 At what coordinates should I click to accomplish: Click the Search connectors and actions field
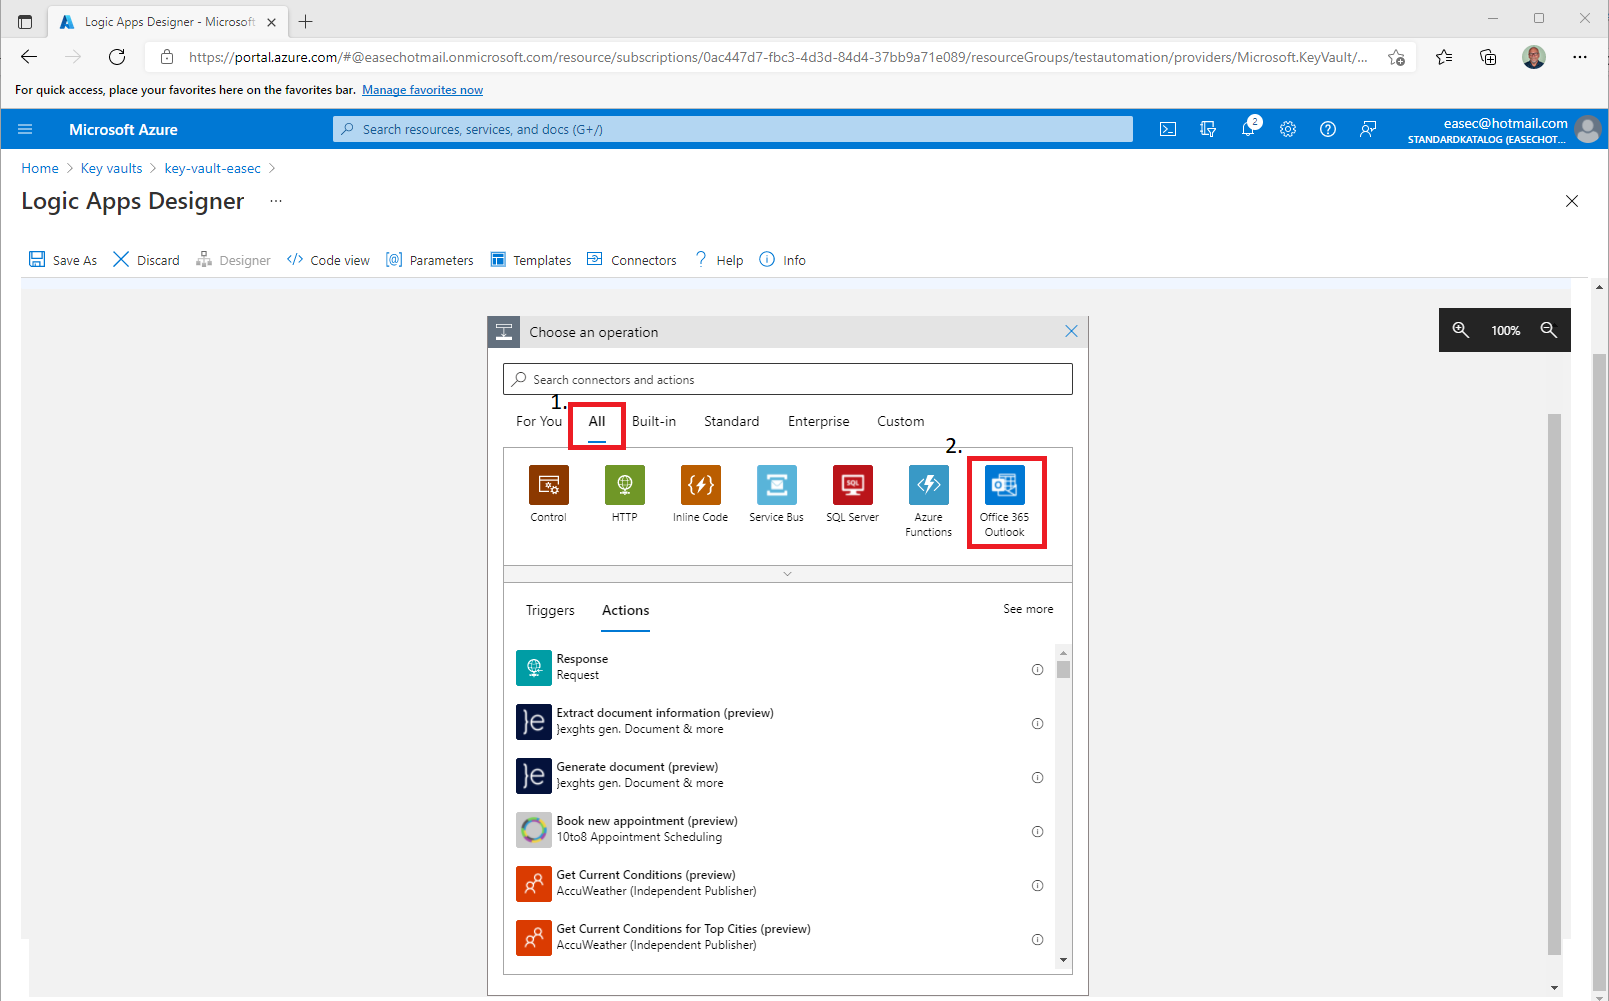click(x=787, y=380)
